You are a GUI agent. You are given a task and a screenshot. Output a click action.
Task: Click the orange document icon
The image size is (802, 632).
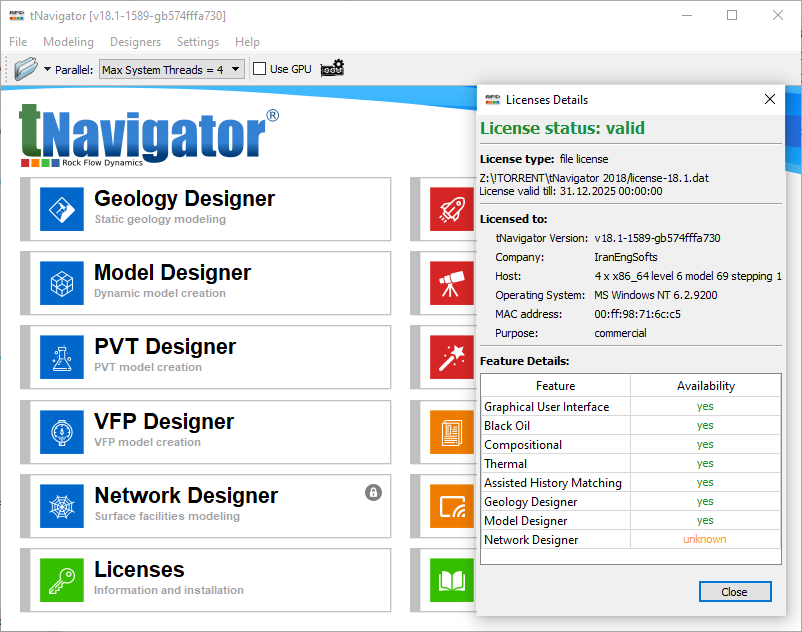point(452,432)
